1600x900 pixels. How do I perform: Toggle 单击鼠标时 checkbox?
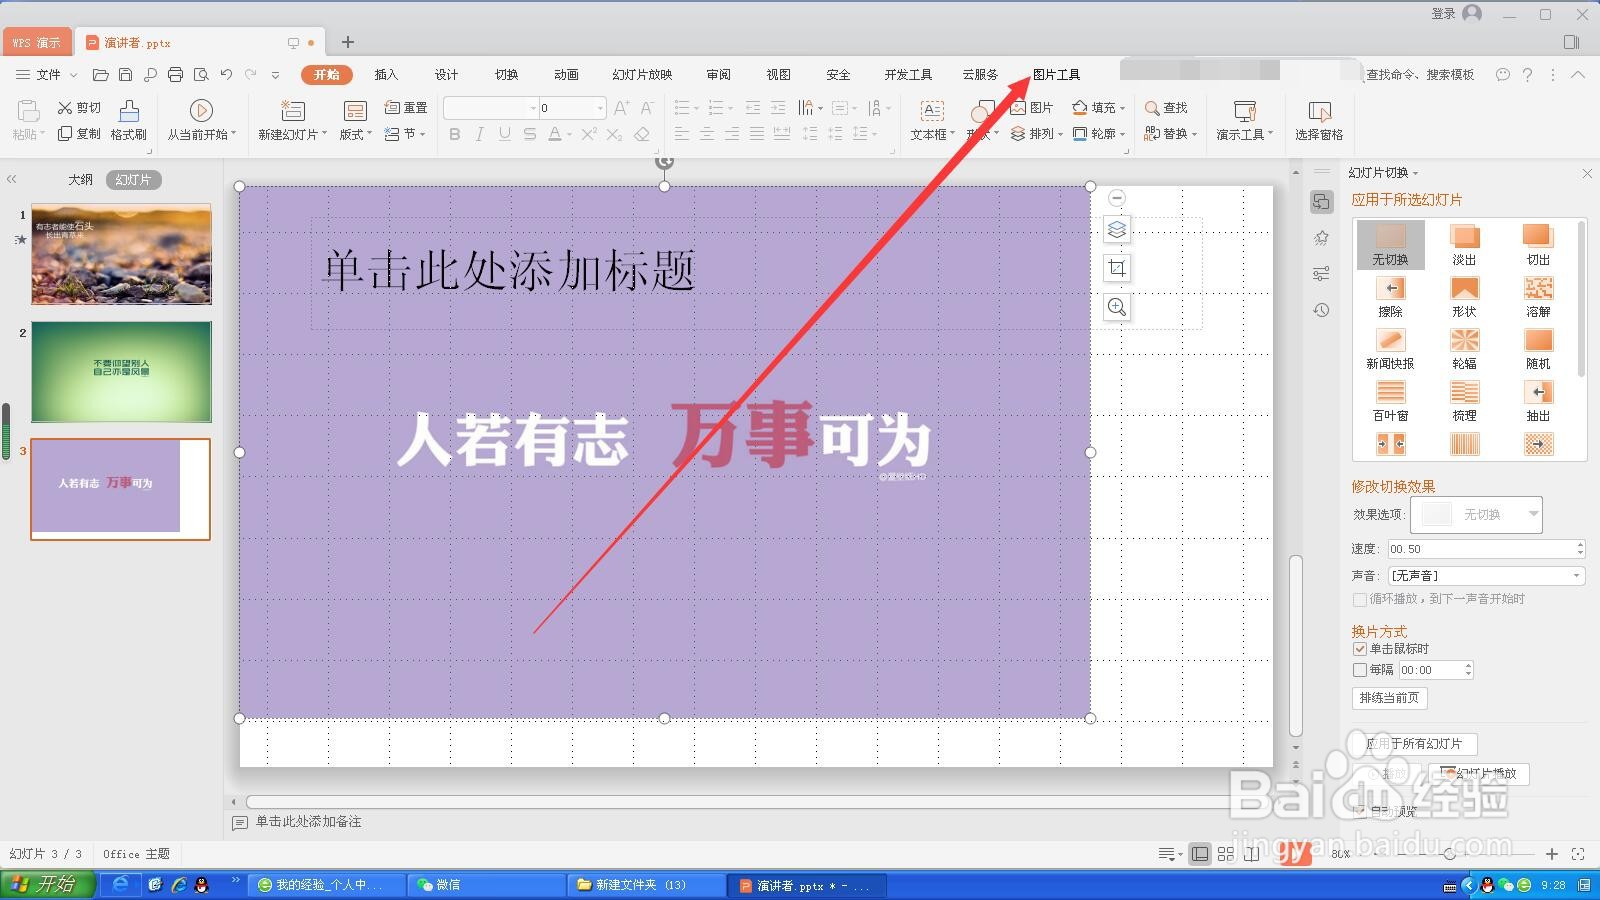(1359, 649)
